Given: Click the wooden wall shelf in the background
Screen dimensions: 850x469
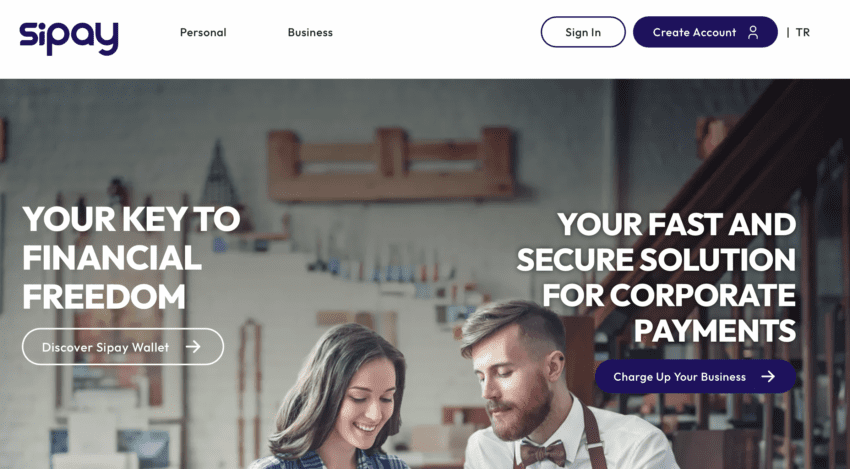Looking at the screenshot, I should [x=391, y=164].
